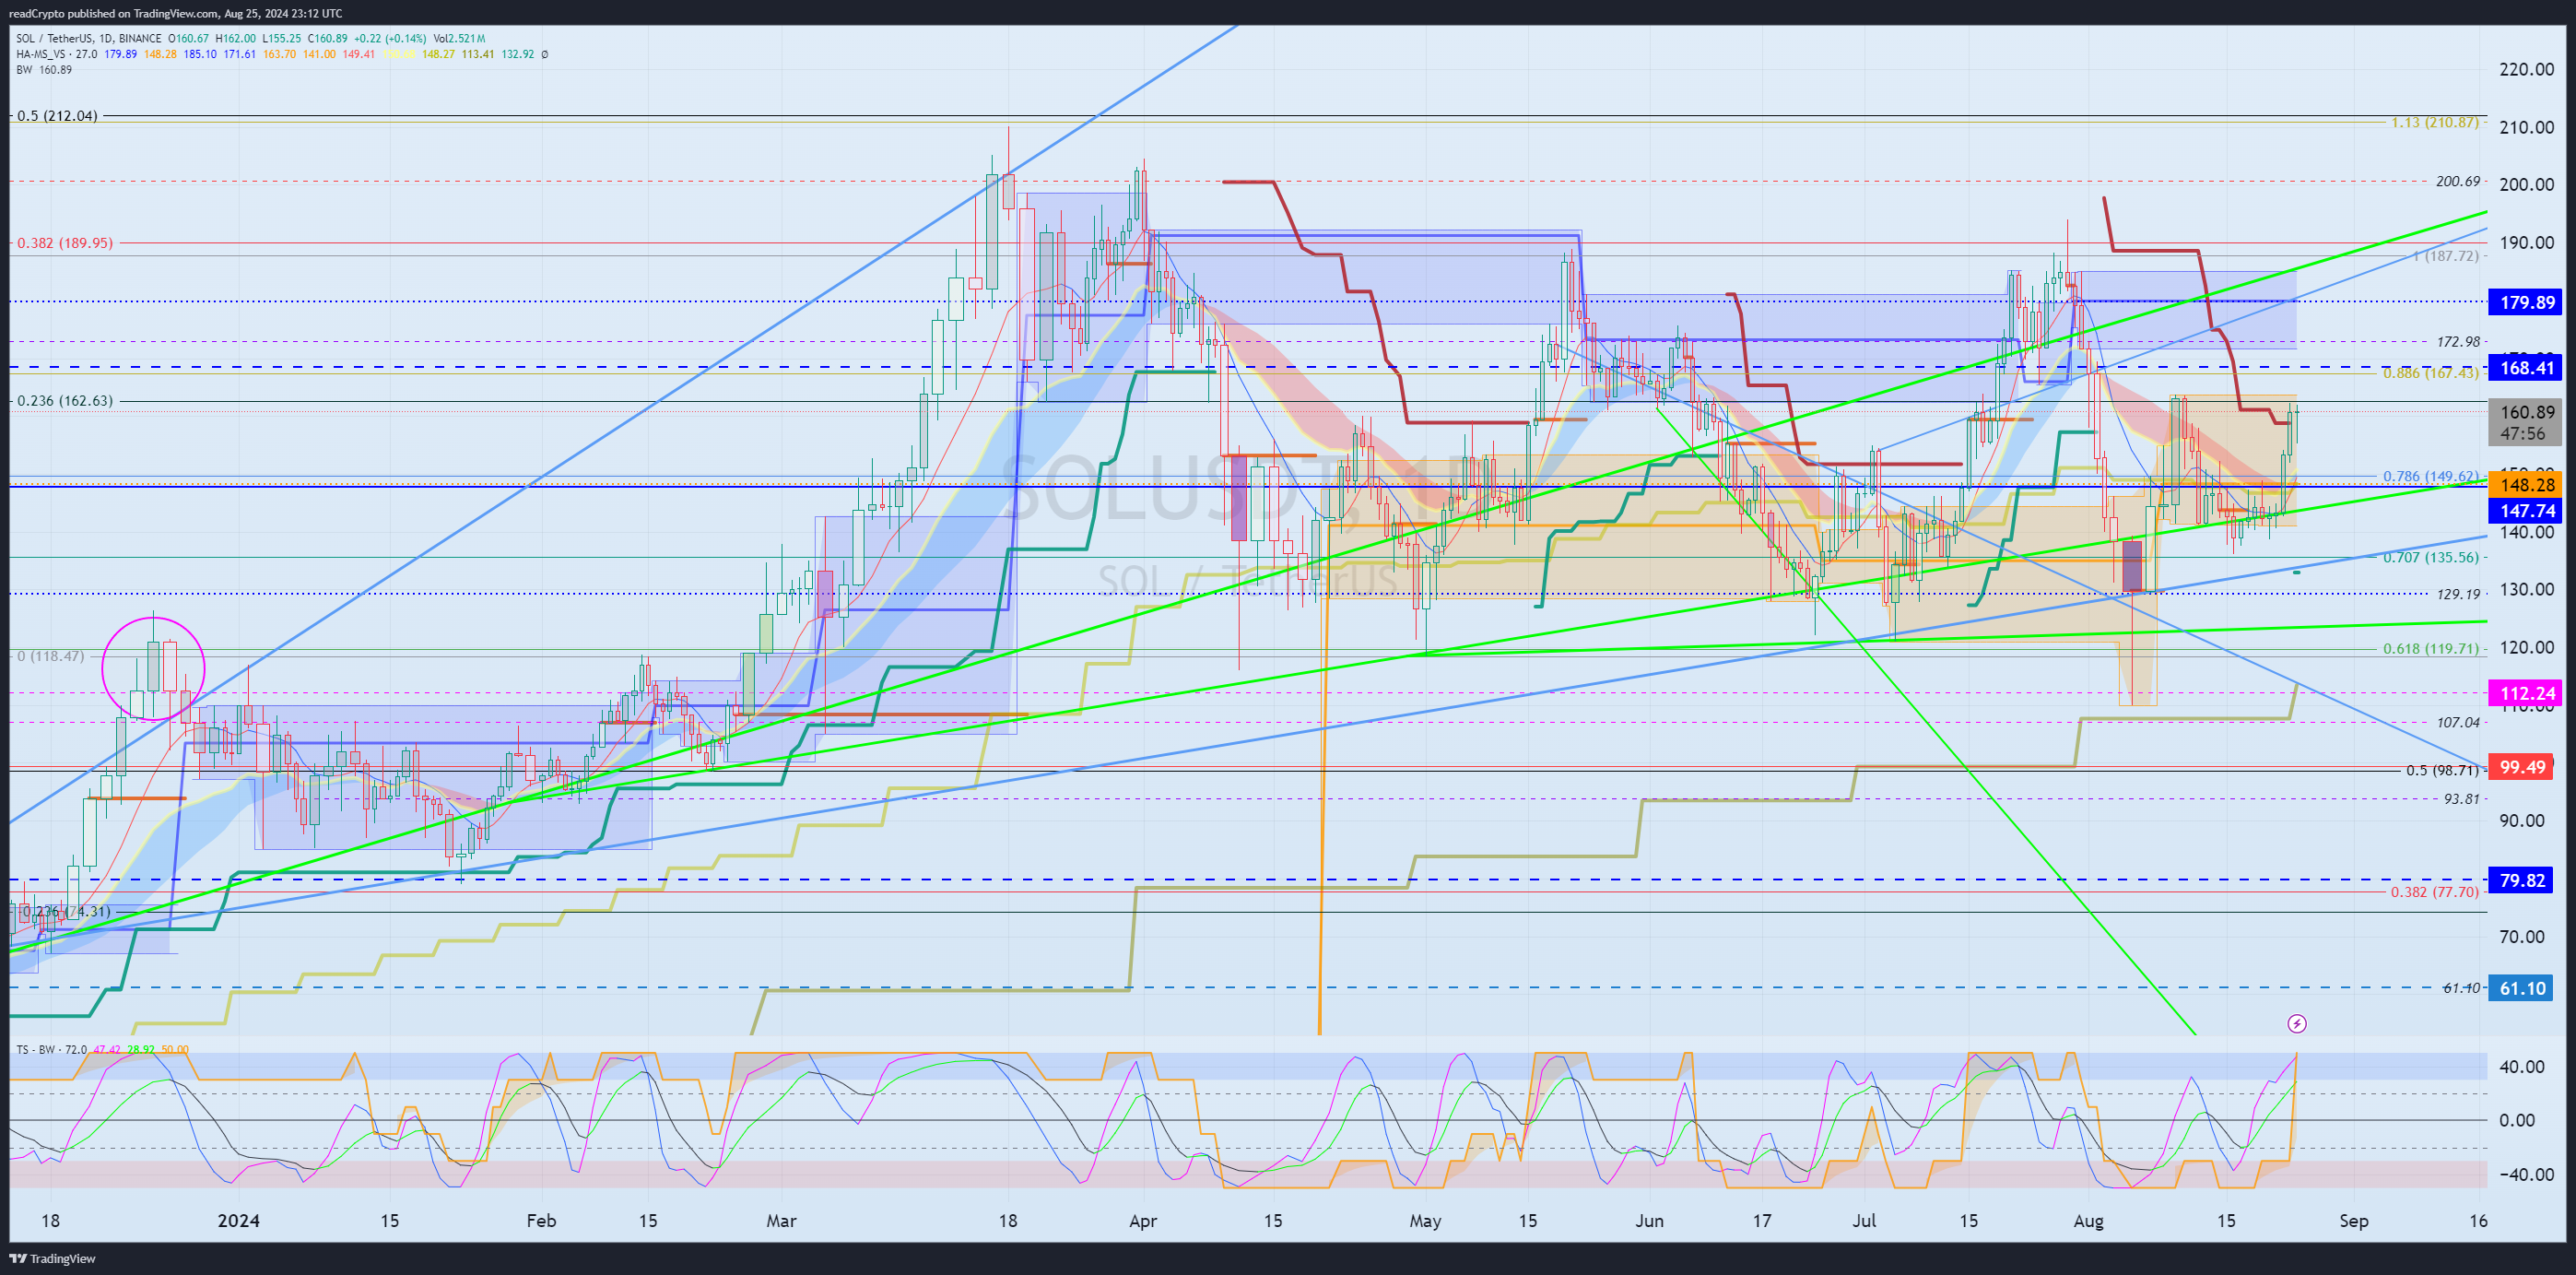Click the 93.81 horizontal line label
The width and height of the screenshot is (2576, 1275).
pos(2462,798)
